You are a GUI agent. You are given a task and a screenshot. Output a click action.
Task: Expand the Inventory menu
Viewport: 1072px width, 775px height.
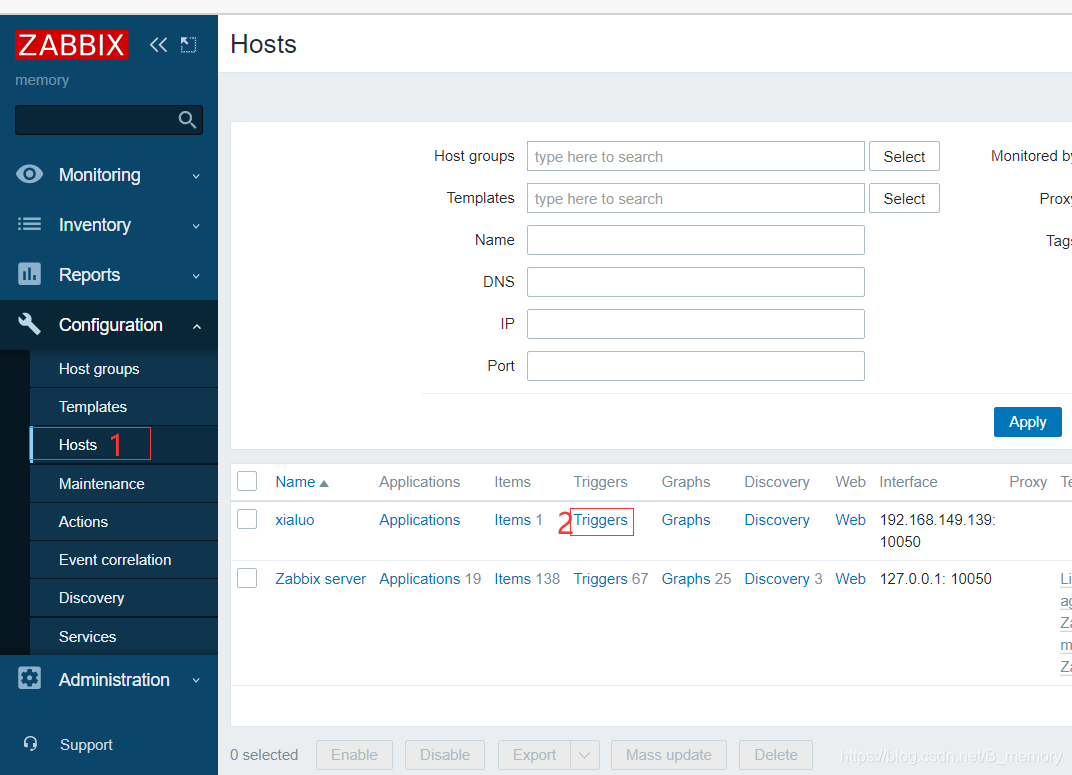pos(109,225)
